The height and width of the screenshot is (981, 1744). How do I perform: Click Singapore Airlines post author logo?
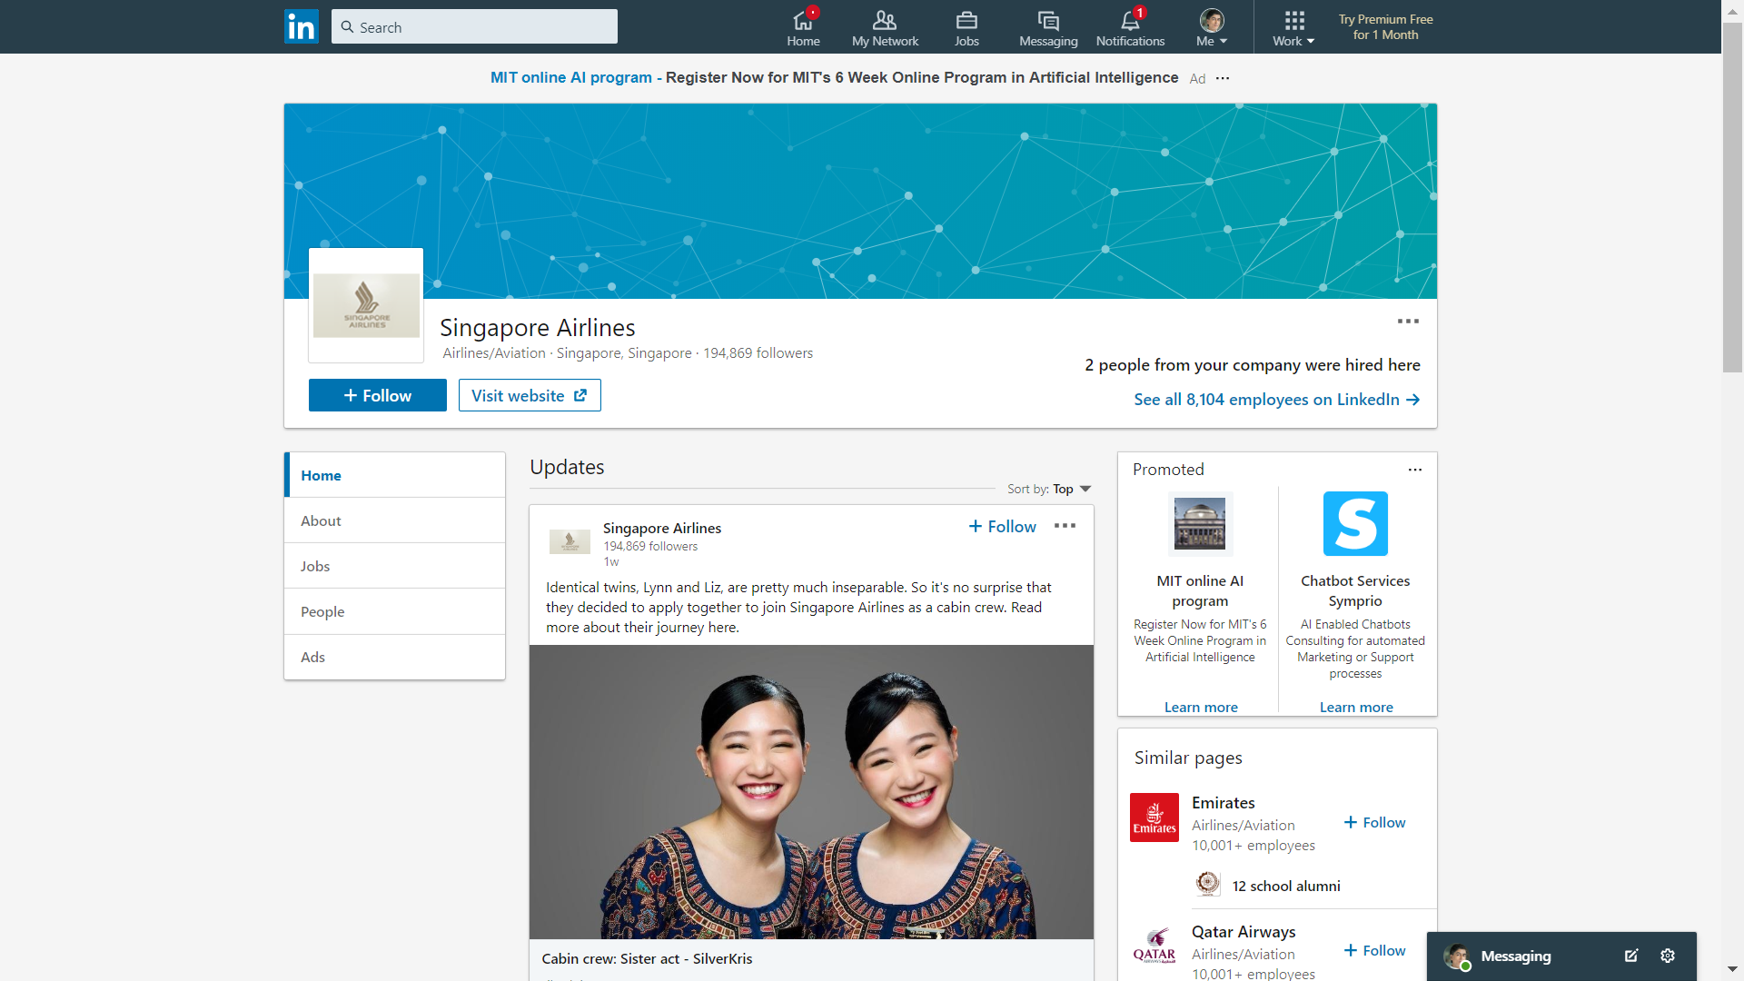pyautogui.click(x=570, y=542)
